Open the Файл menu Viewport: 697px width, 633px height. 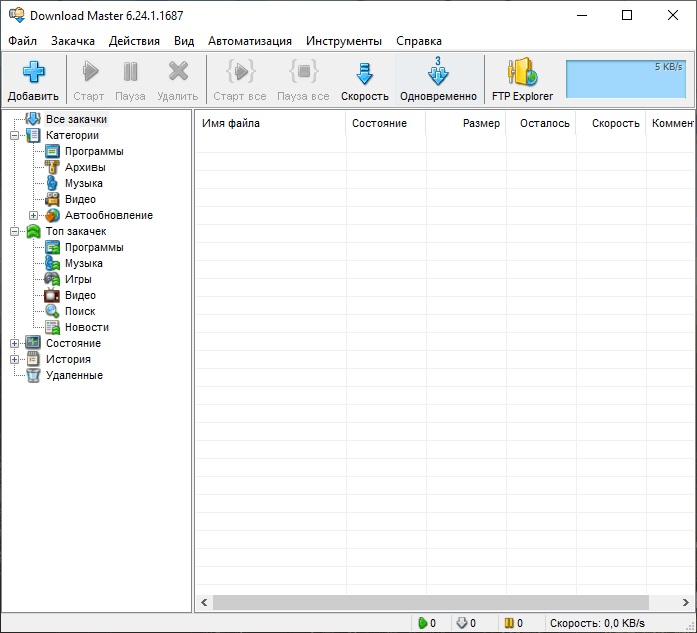pyautogui.click(x=22, y=41)
